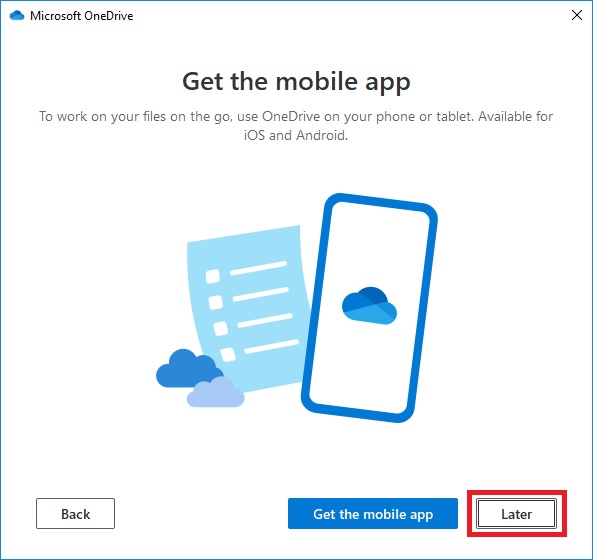Click the "iOS and Android" description line
Image resolution: width=593 pixels, height=560 pixels.
point(296,135)
